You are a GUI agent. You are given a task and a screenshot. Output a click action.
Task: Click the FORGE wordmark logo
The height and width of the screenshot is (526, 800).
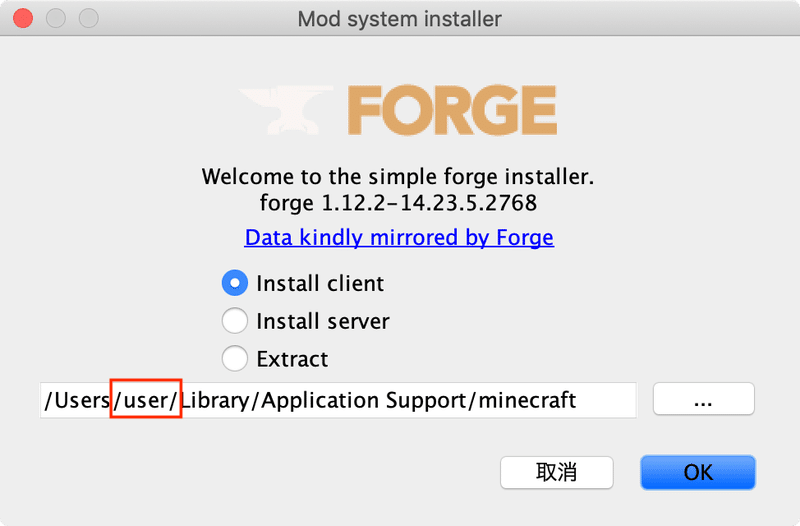[x=451, y=111]
